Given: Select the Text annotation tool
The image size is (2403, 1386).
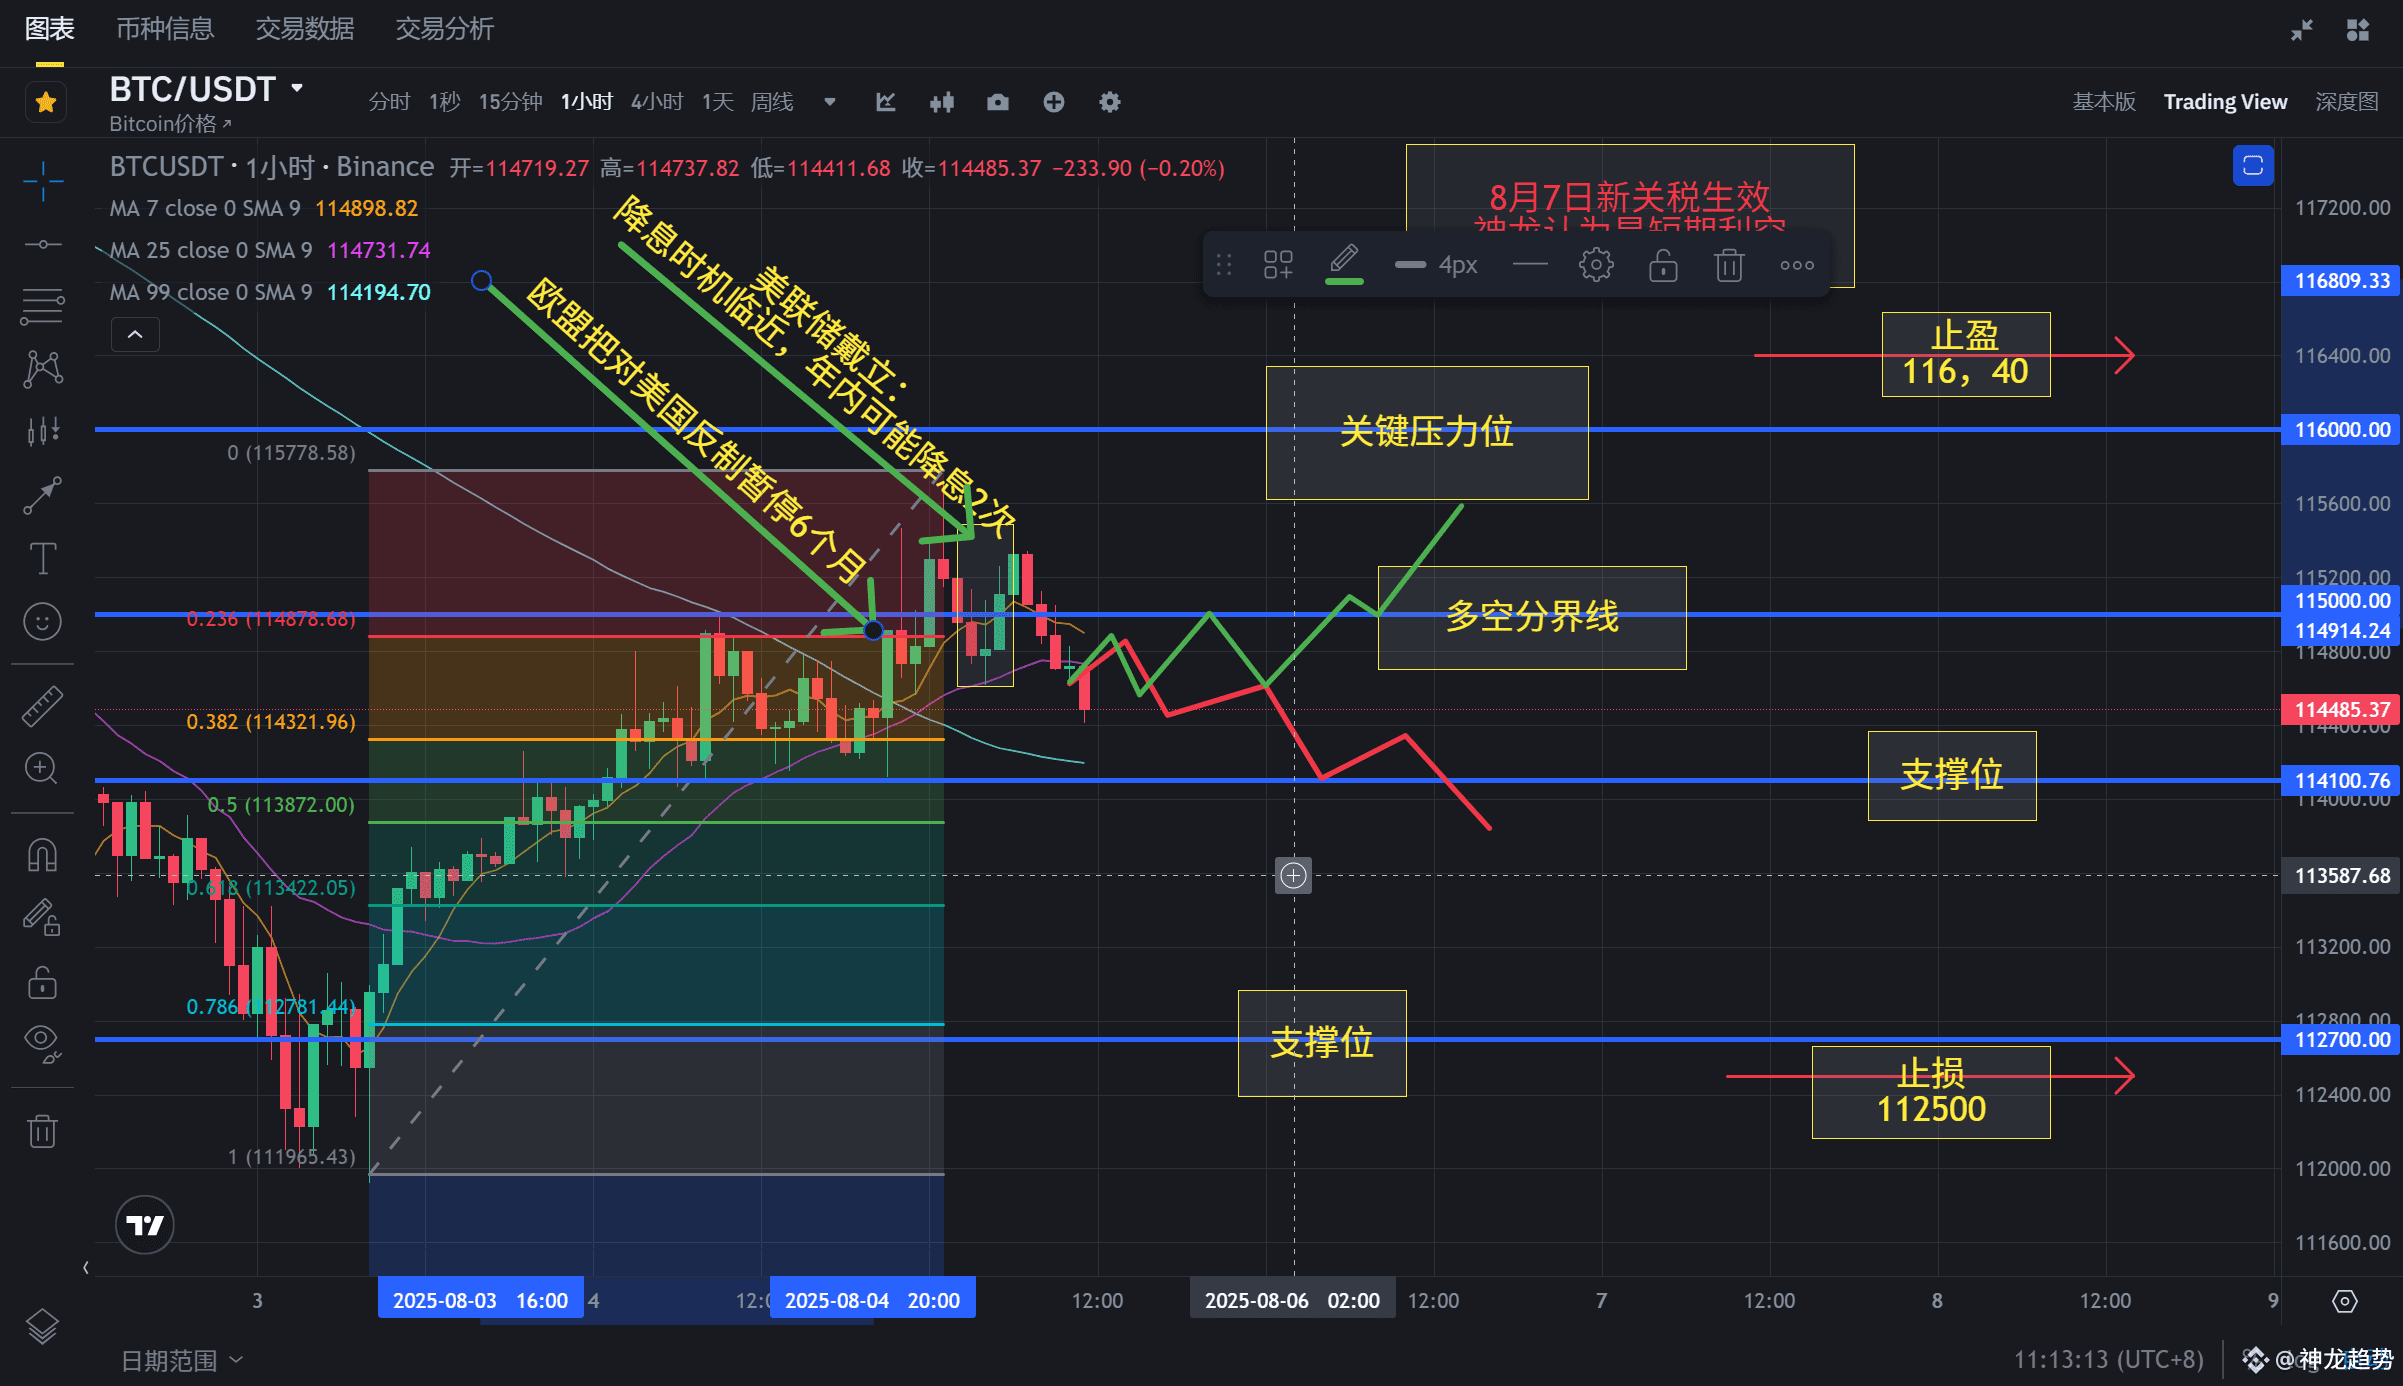Looking at the screenshot, I should click(43, 558).
